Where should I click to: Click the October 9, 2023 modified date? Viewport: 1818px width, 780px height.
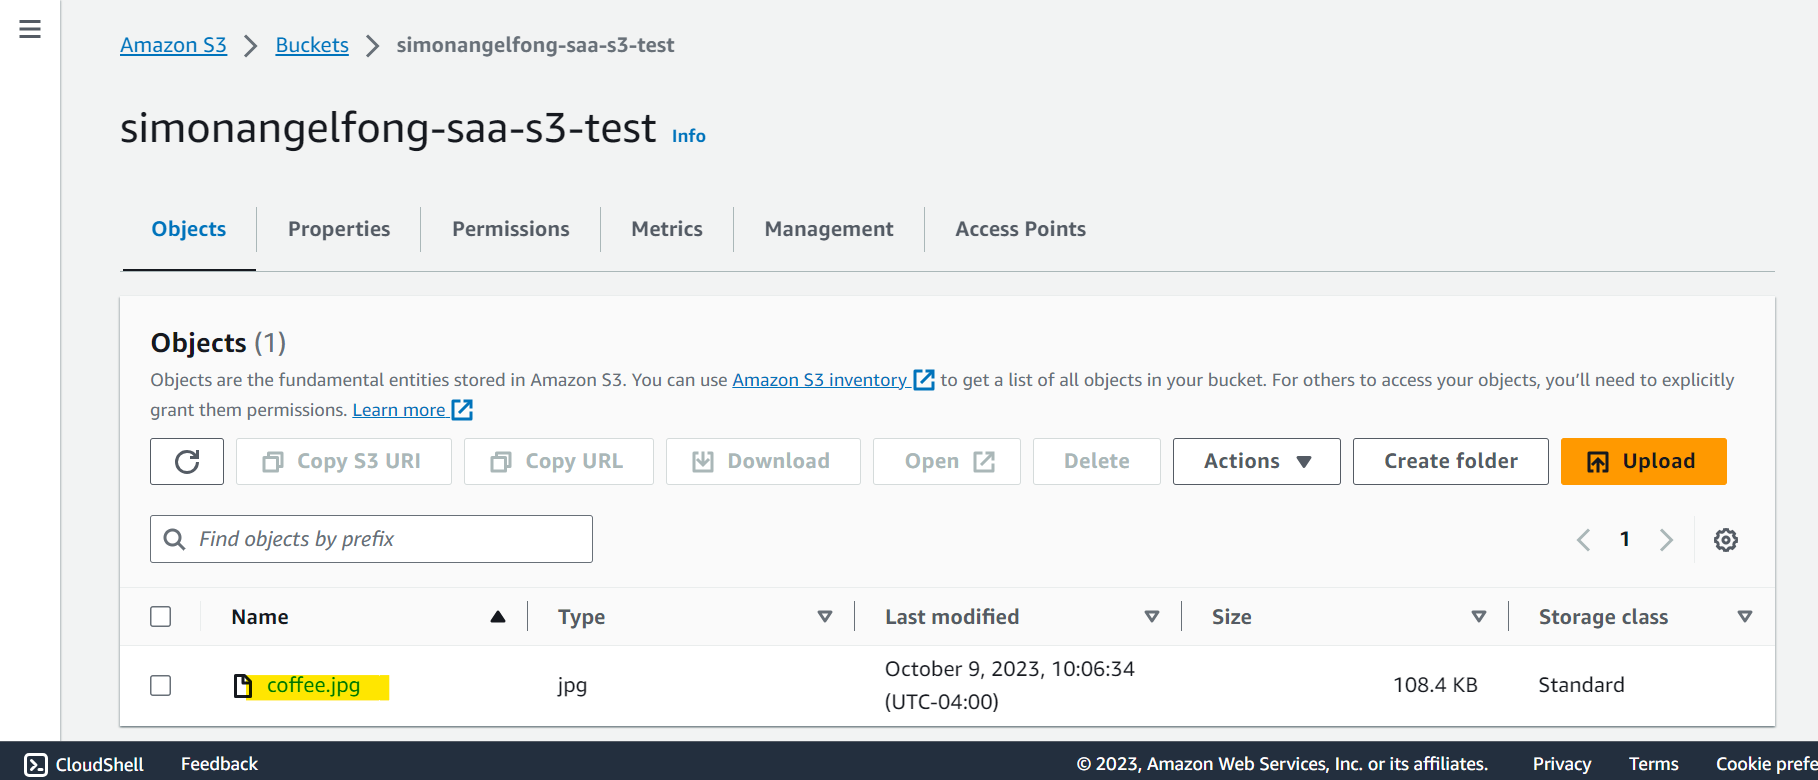(1010, 685)
